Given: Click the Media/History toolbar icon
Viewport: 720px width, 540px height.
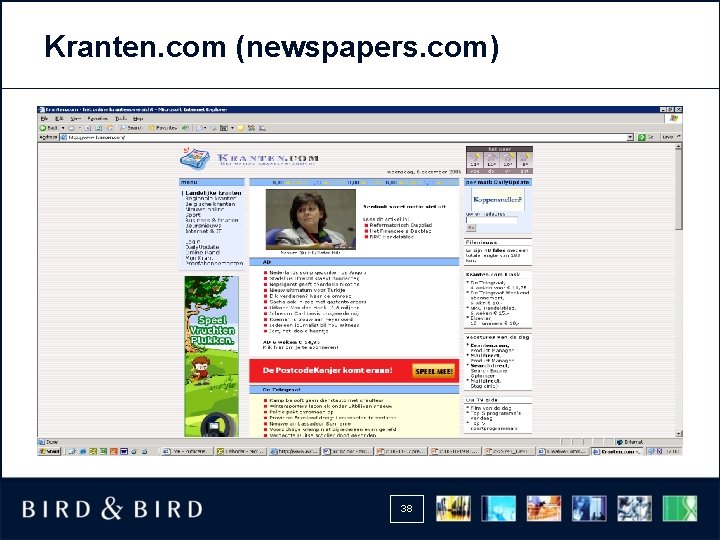Looking at the screenshot, I should (x=186, y=128).
